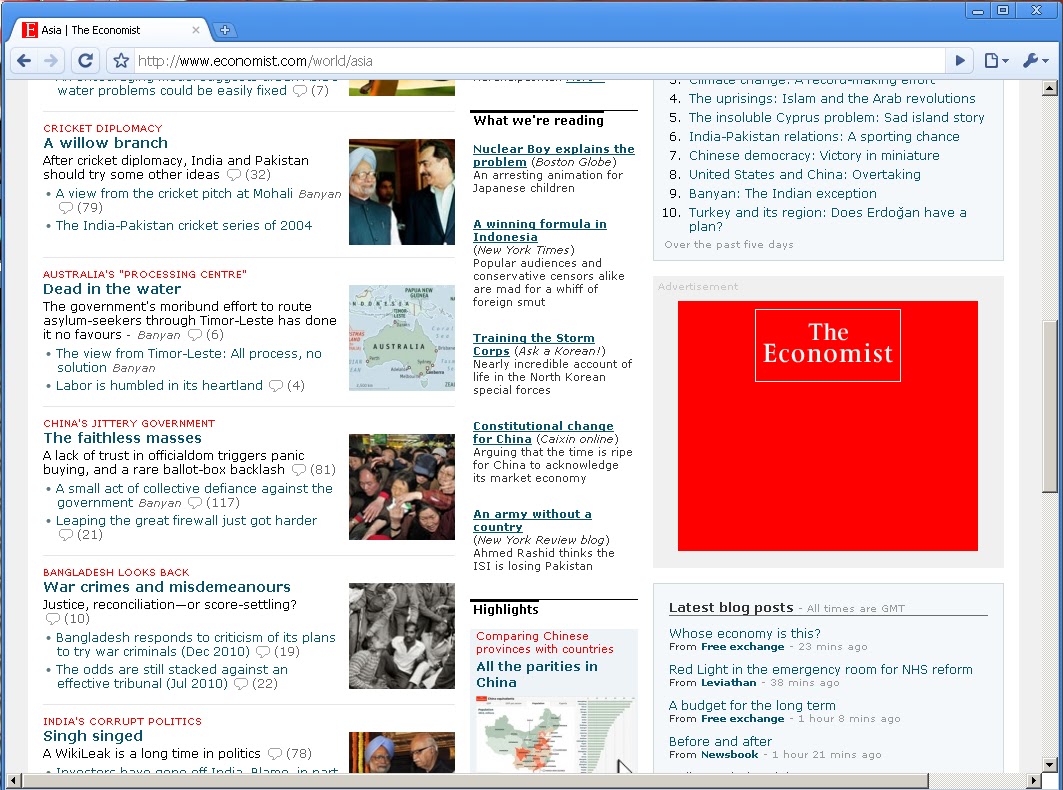Open the article A willow branch
1063x790 pixels.
click(105, 143)
